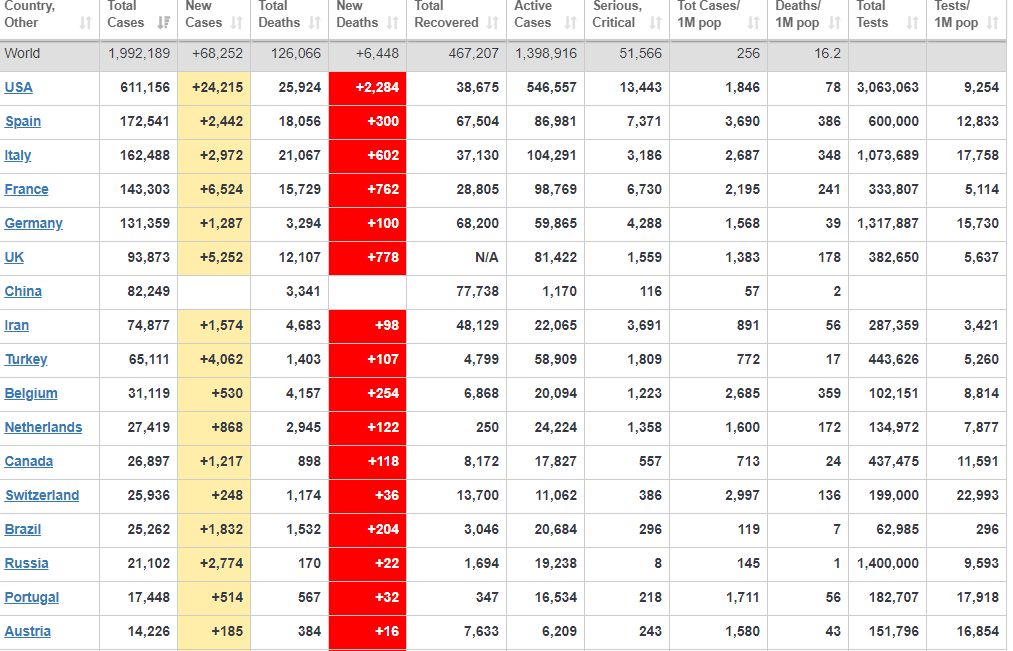This screenshot has width=1013, height=651.
Task: Select the Brazil country link
Action: click(23, 529)
